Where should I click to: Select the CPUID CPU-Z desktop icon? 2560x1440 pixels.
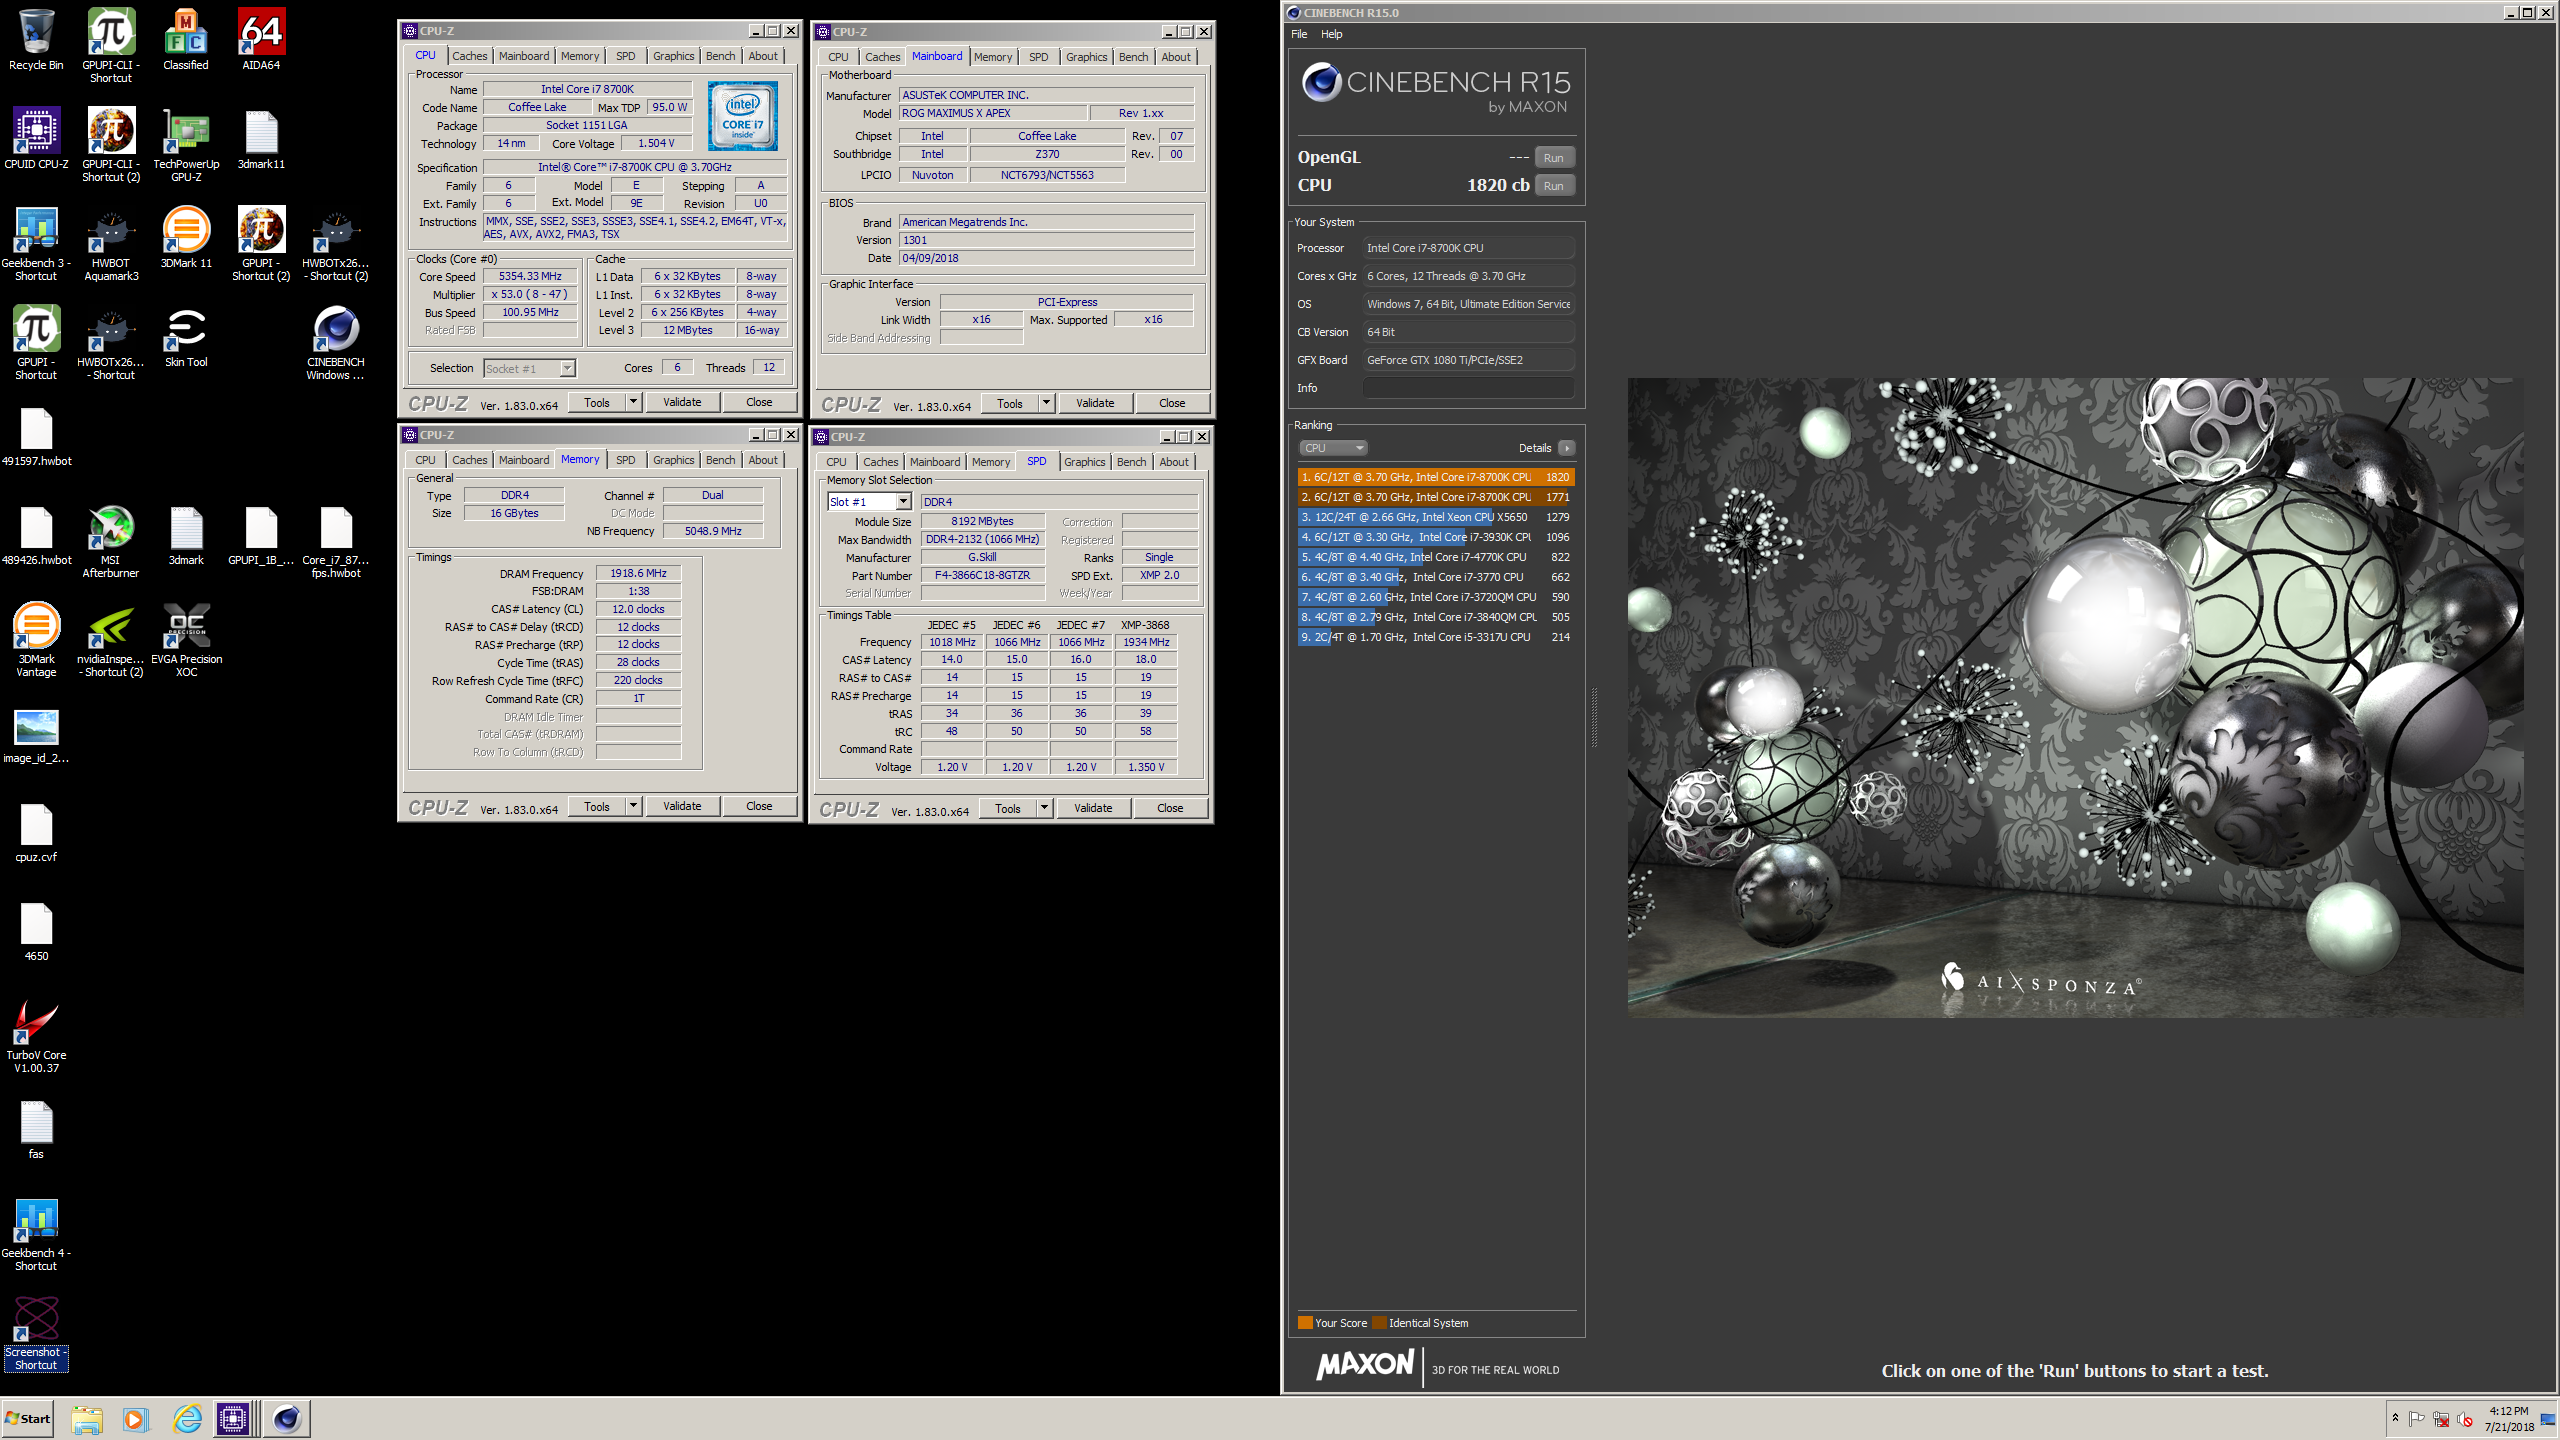[x=36, y=139]
